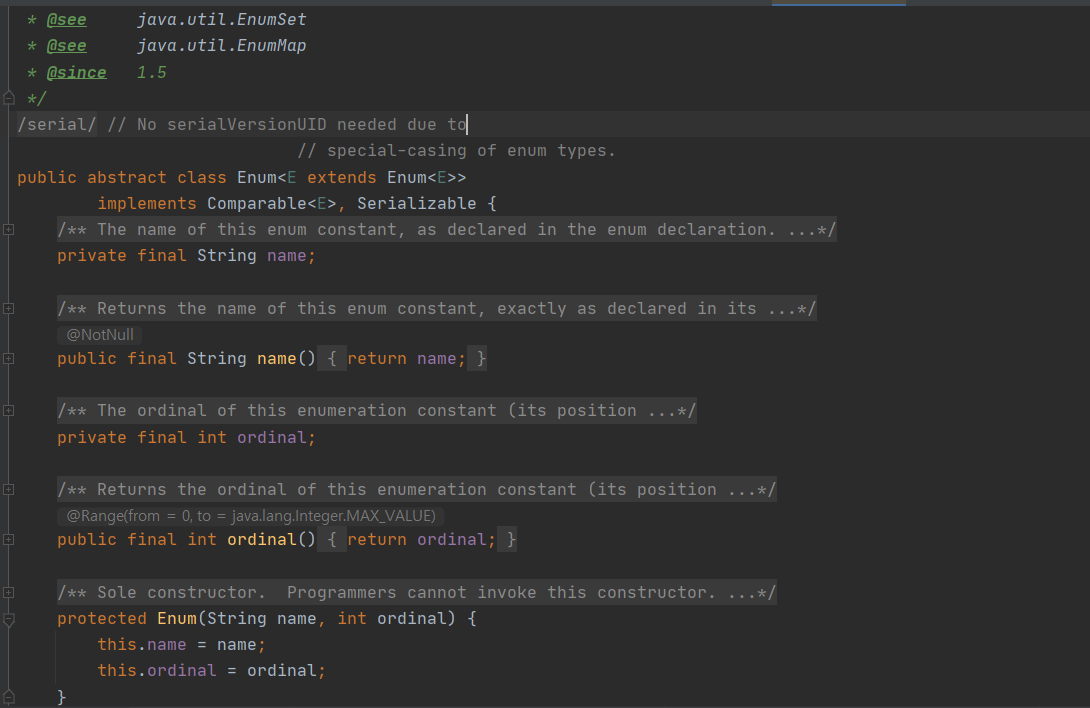Click 'return name;' in the folded method body
The image size is (1090, 708).
pyautogui.click(x=407, y=359)
